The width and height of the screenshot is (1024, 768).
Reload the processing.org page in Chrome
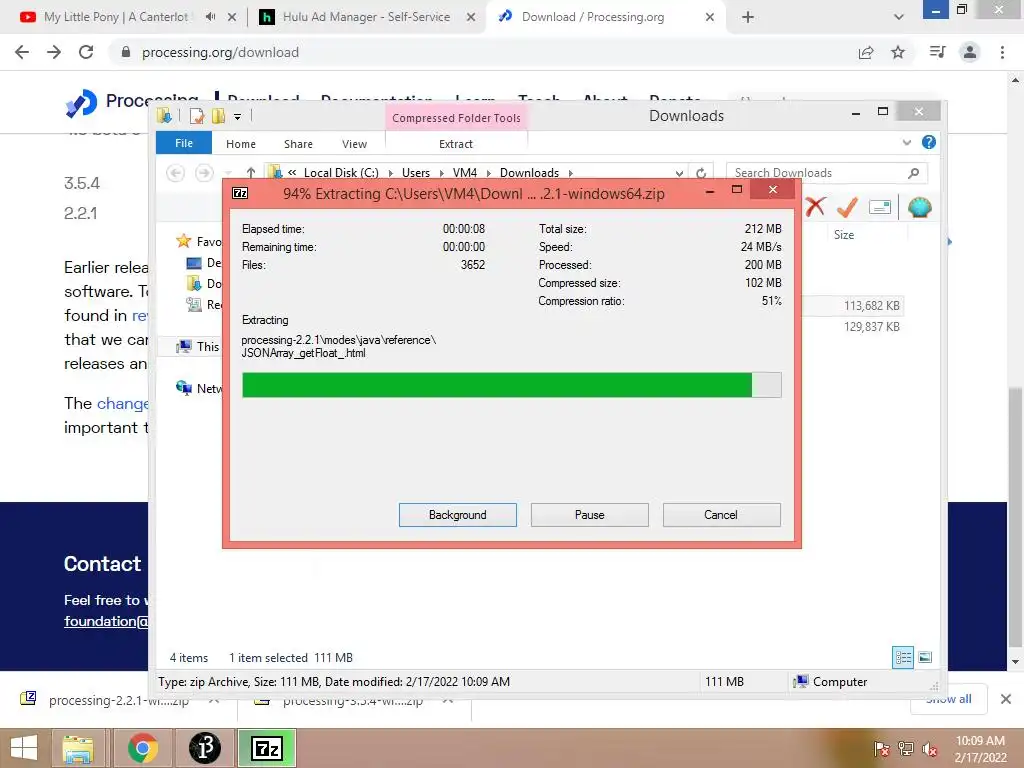pyautogui.click(x=86, y=52)
